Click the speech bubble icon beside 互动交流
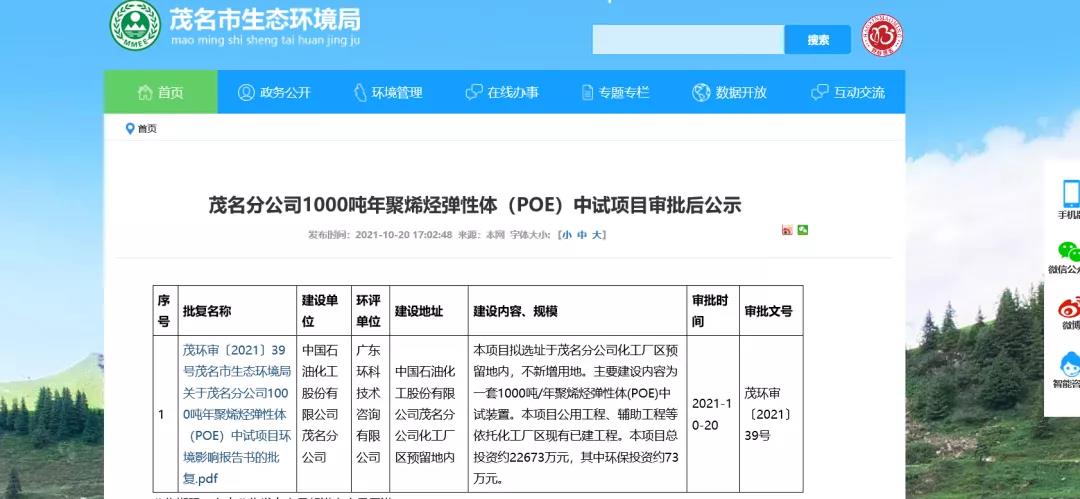This screenshot has height=499, width=1080. [x=820, y=92]
